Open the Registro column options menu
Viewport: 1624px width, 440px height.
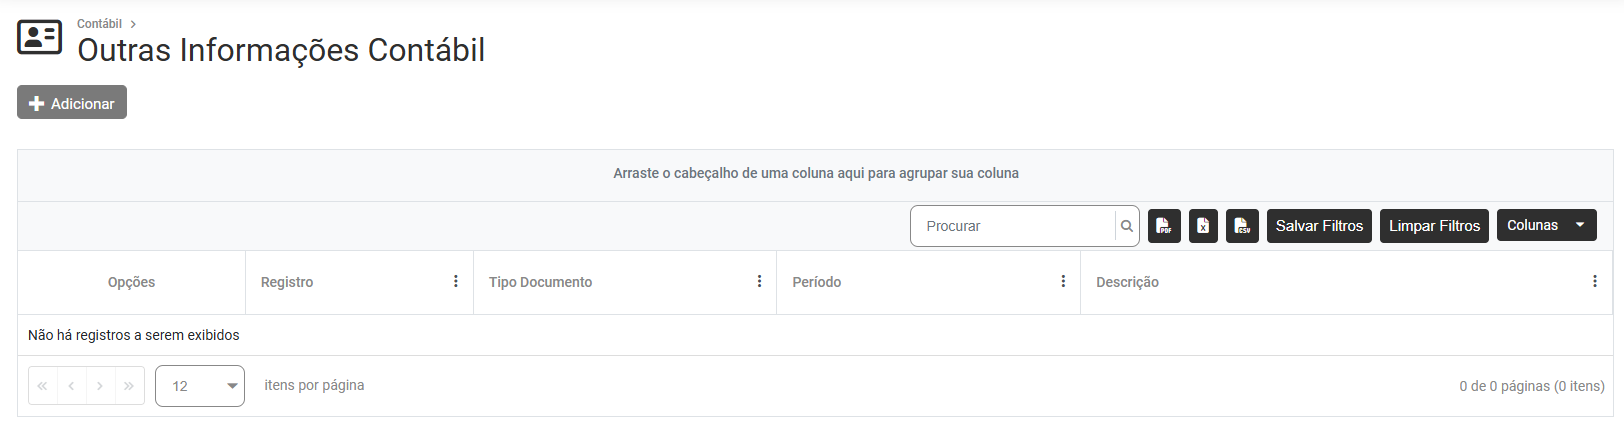pyautogui.click(x=456, y=282)
